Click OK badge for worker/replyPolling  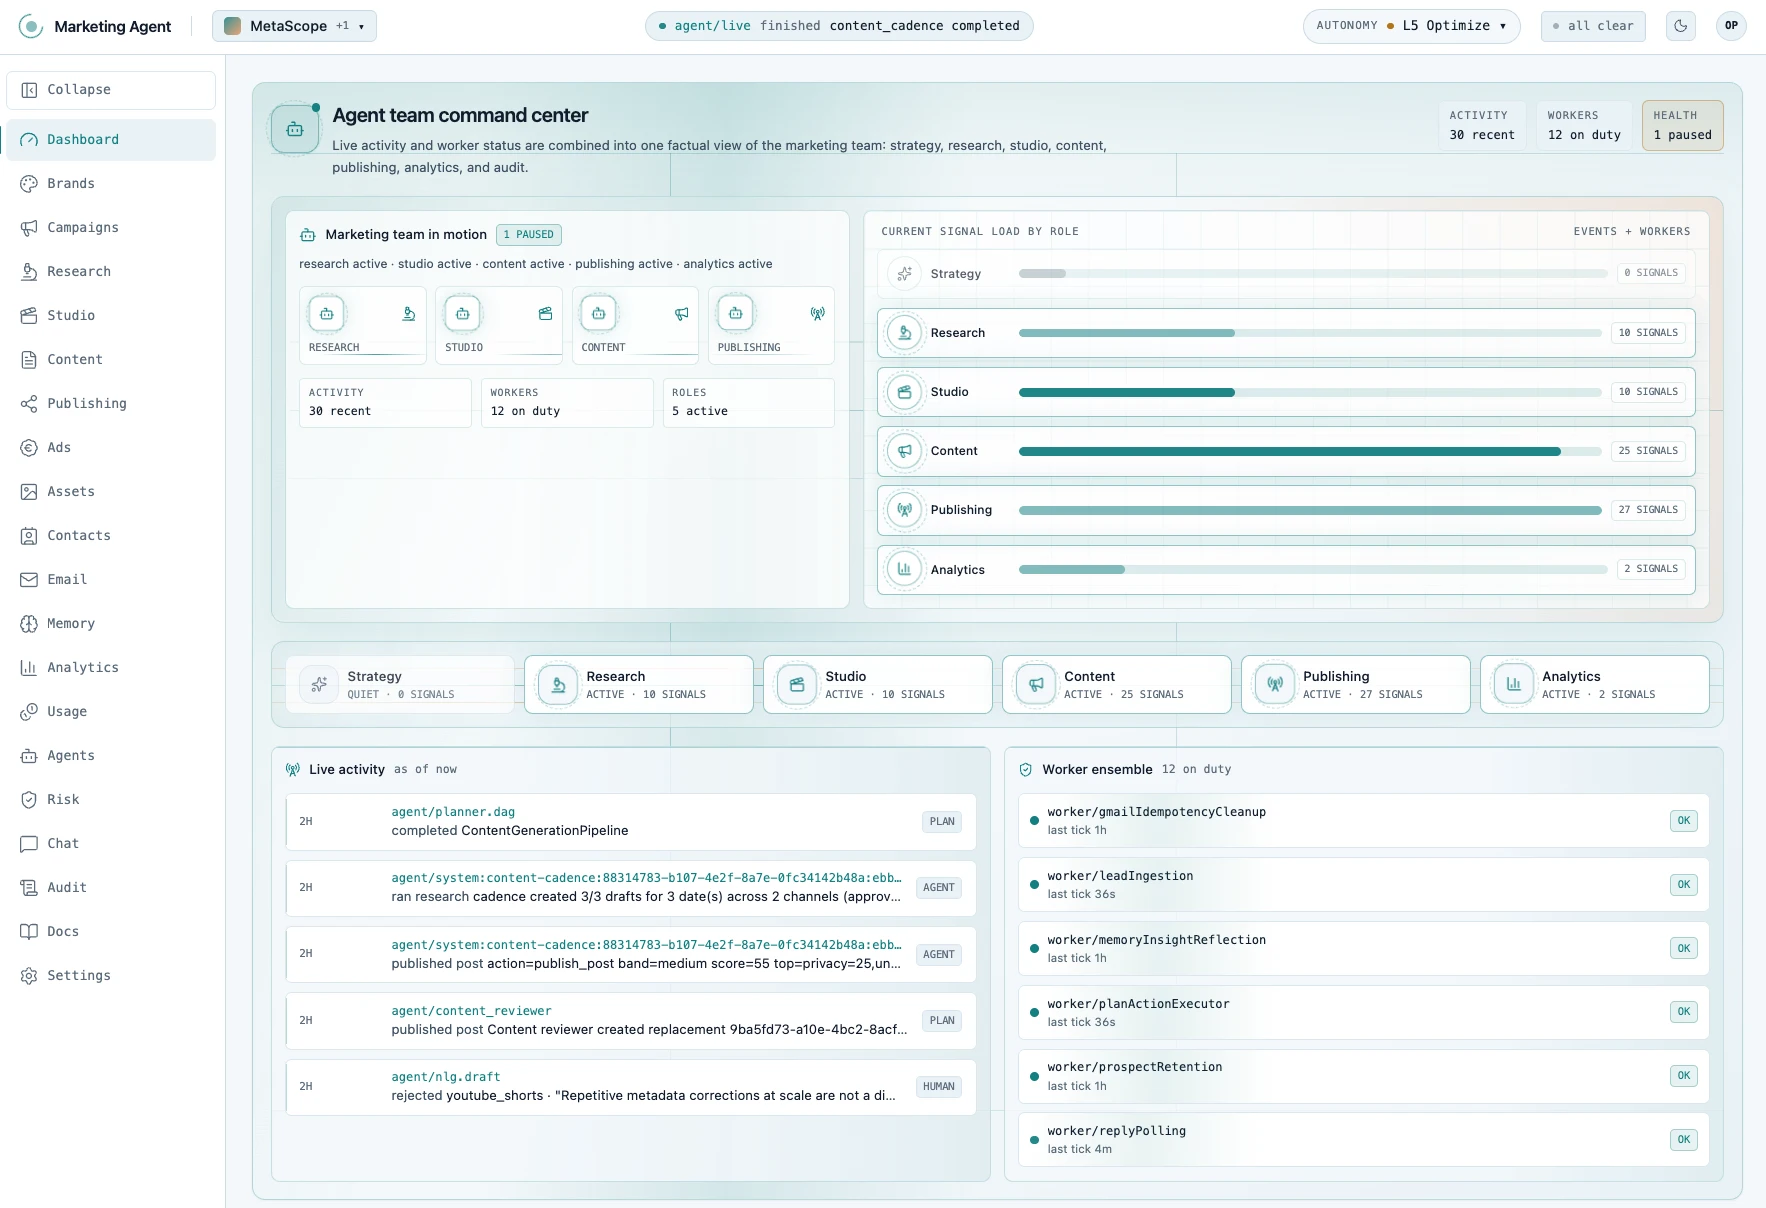[1684, 1140]
